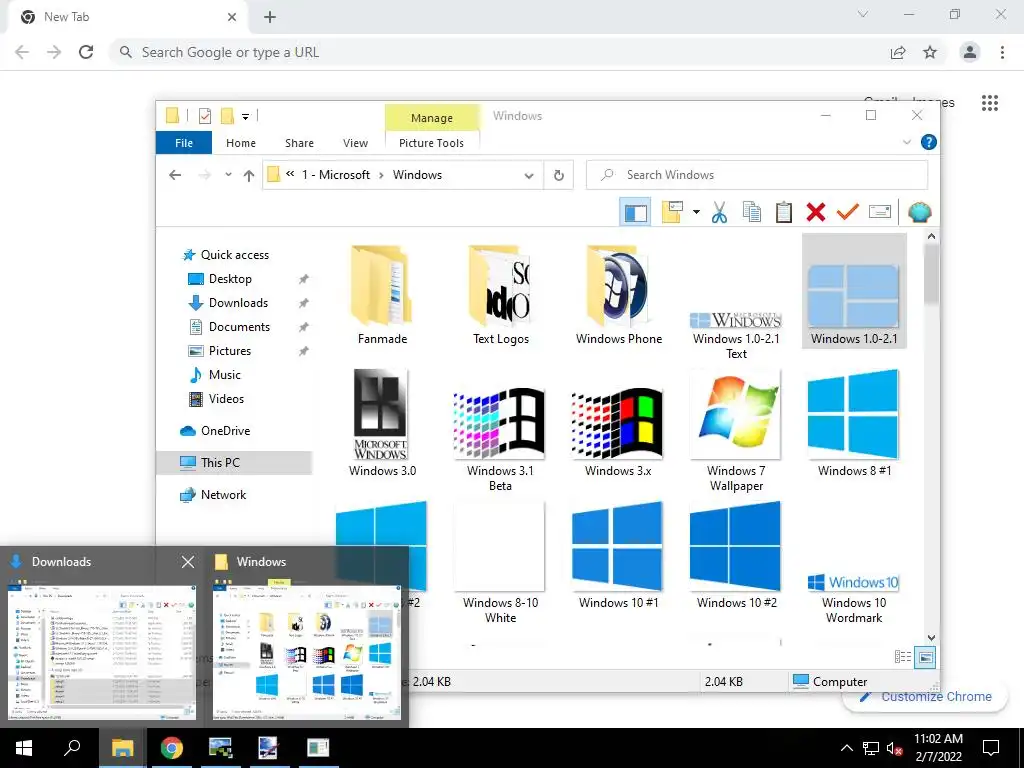The image size is (1024, 768).
Task: Go up one folder level in Explorer
Action: [249, 175]
